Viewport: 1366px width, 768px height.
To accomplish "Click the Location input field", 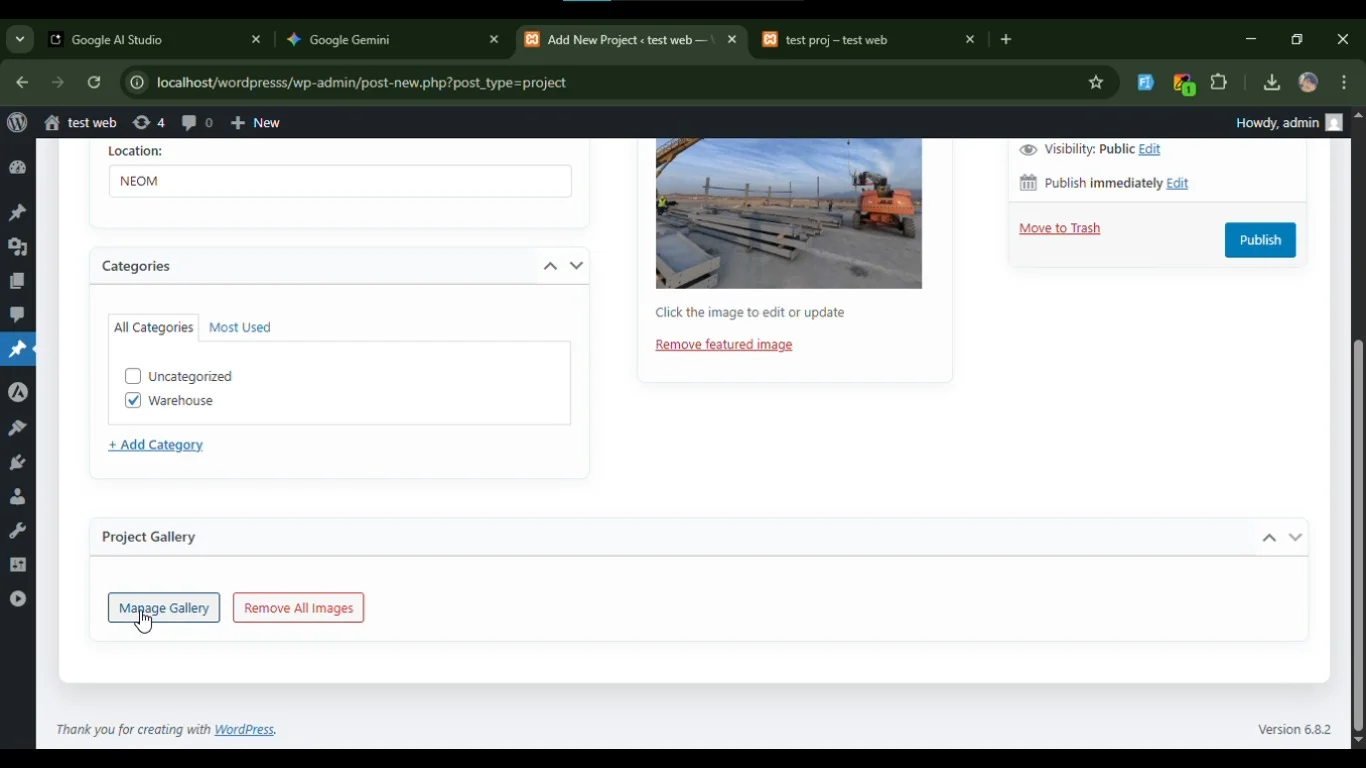I will click(x=340, y=181).
